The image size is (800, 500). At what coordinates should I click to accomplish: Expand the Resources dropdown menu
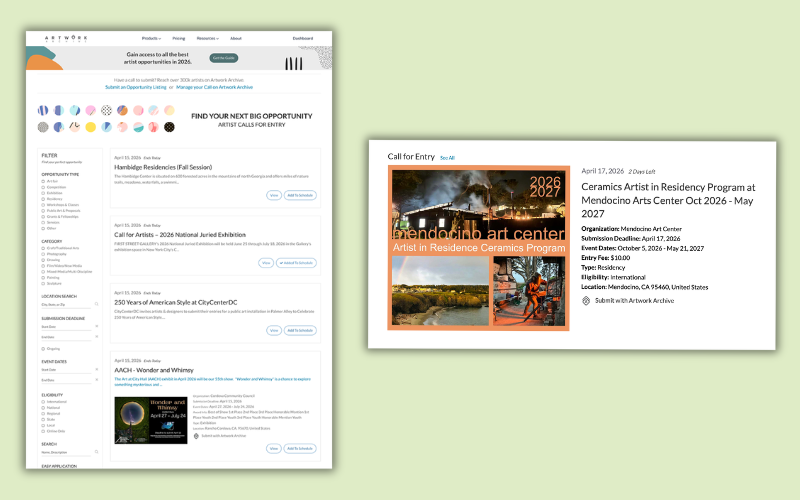(208, 38)
